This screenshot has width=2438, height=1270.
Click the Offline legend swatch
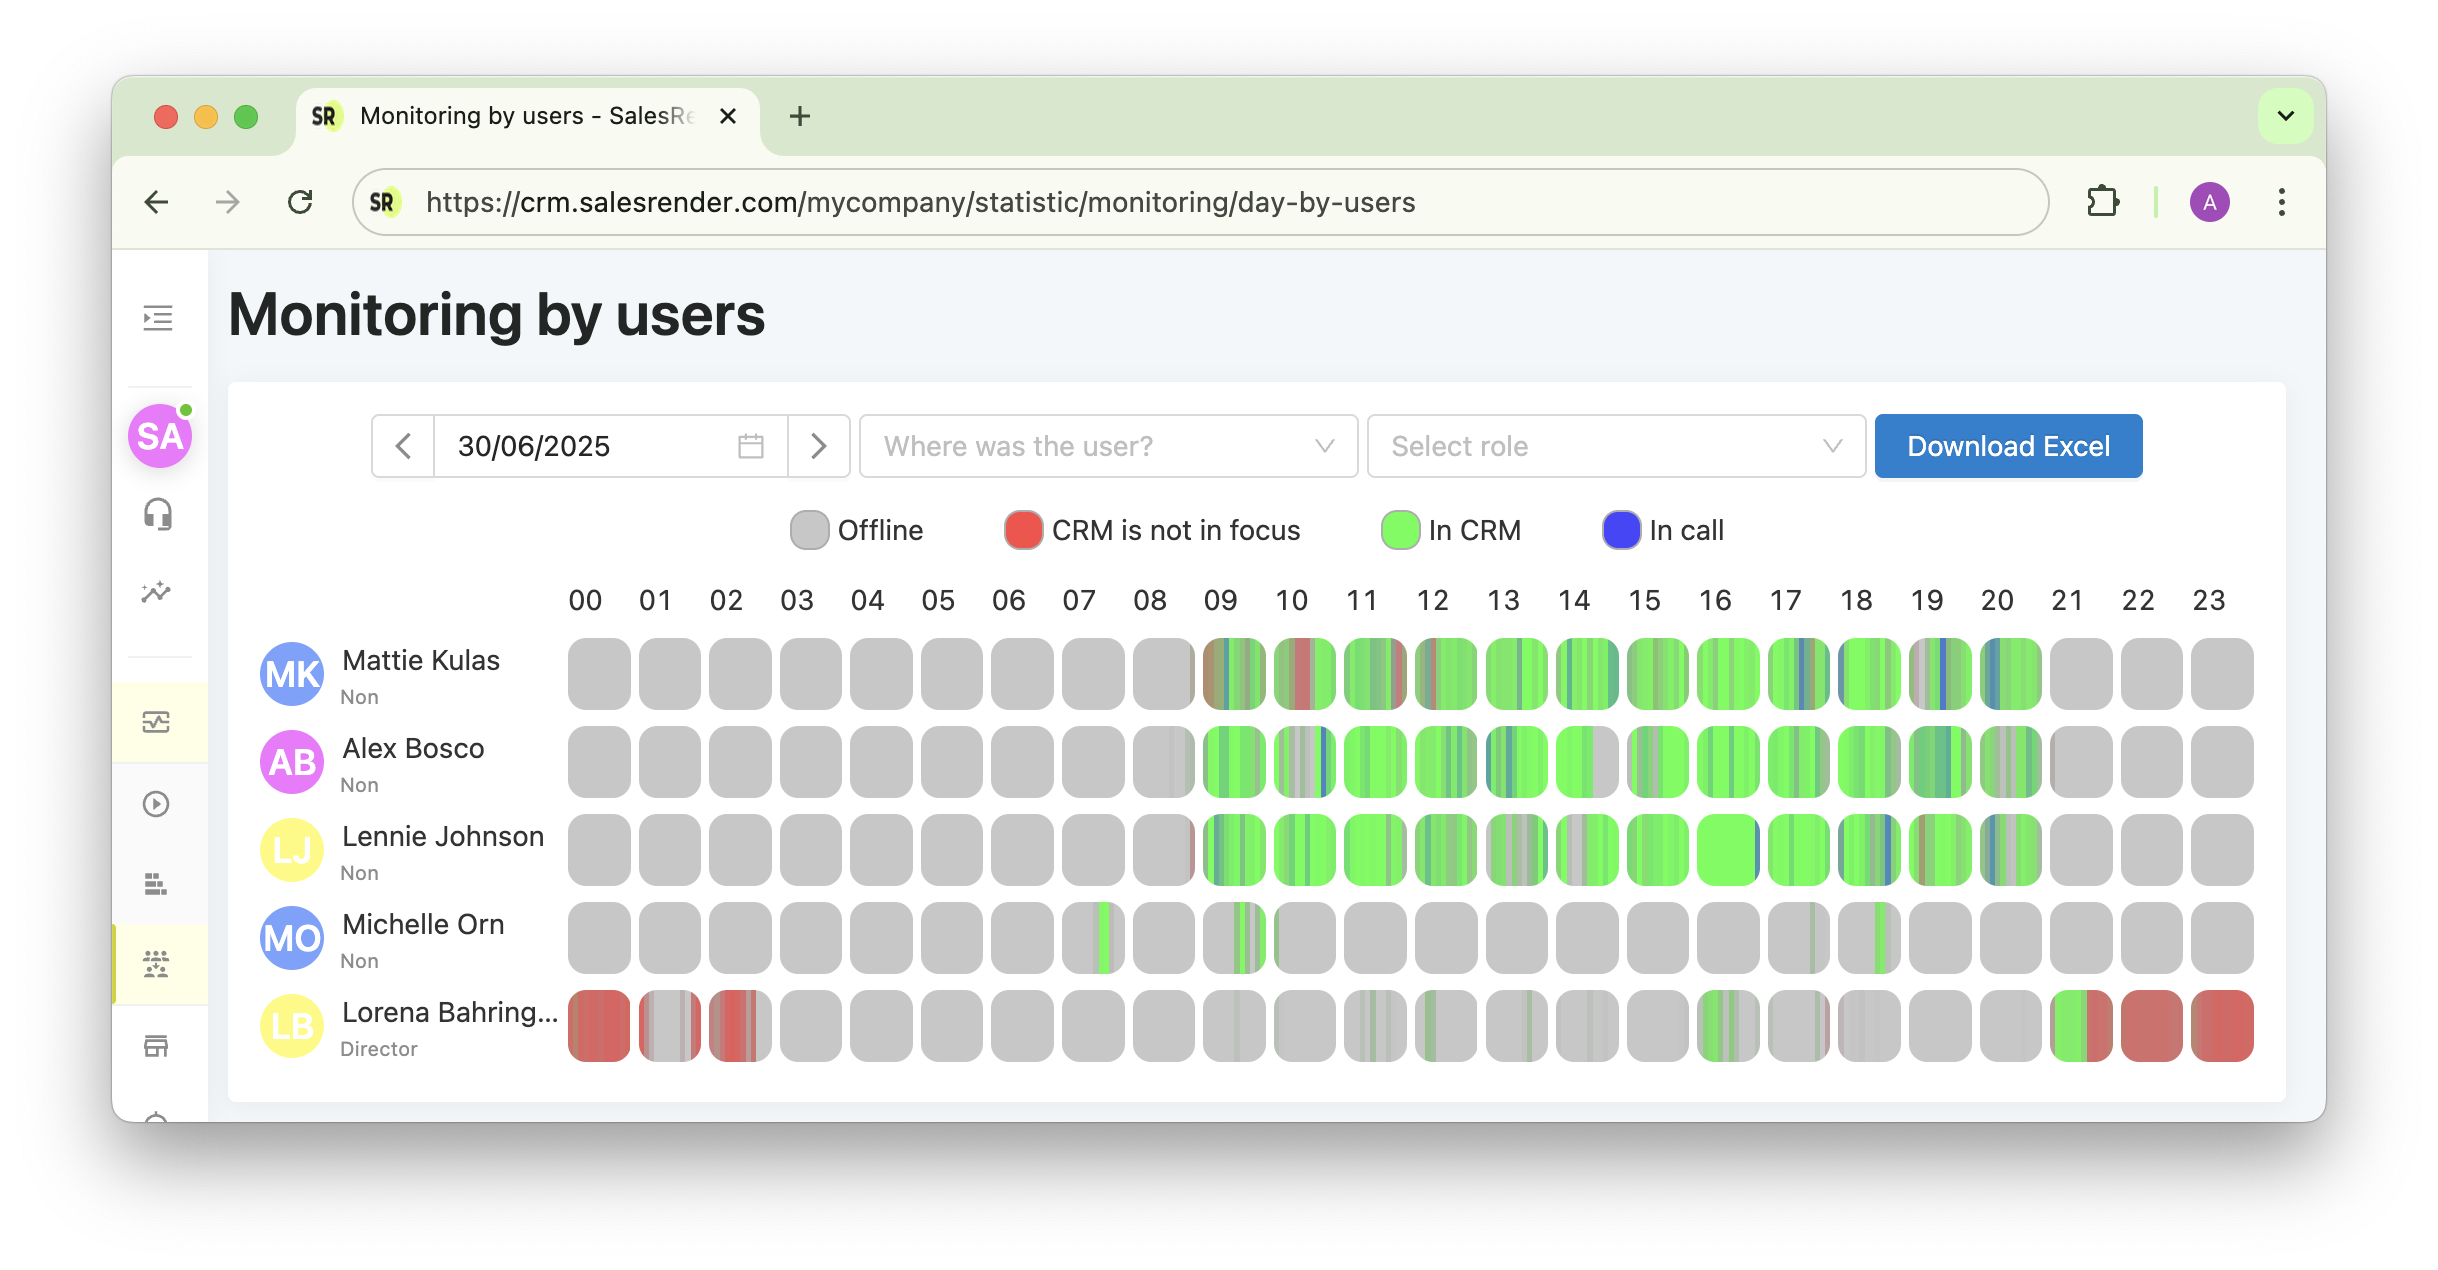(809, 530)
